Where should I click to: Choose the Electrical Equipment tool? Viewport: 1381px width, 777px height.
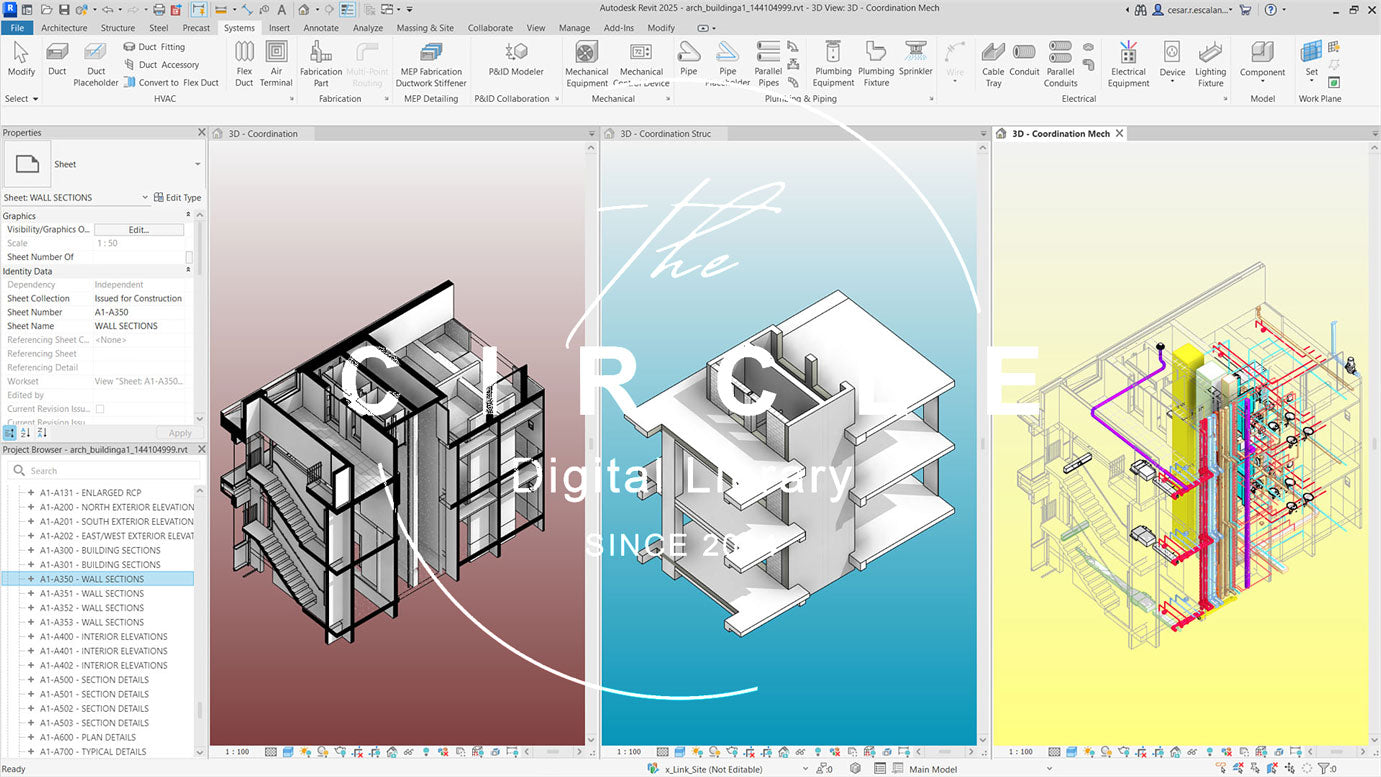tap(1128, 64)
